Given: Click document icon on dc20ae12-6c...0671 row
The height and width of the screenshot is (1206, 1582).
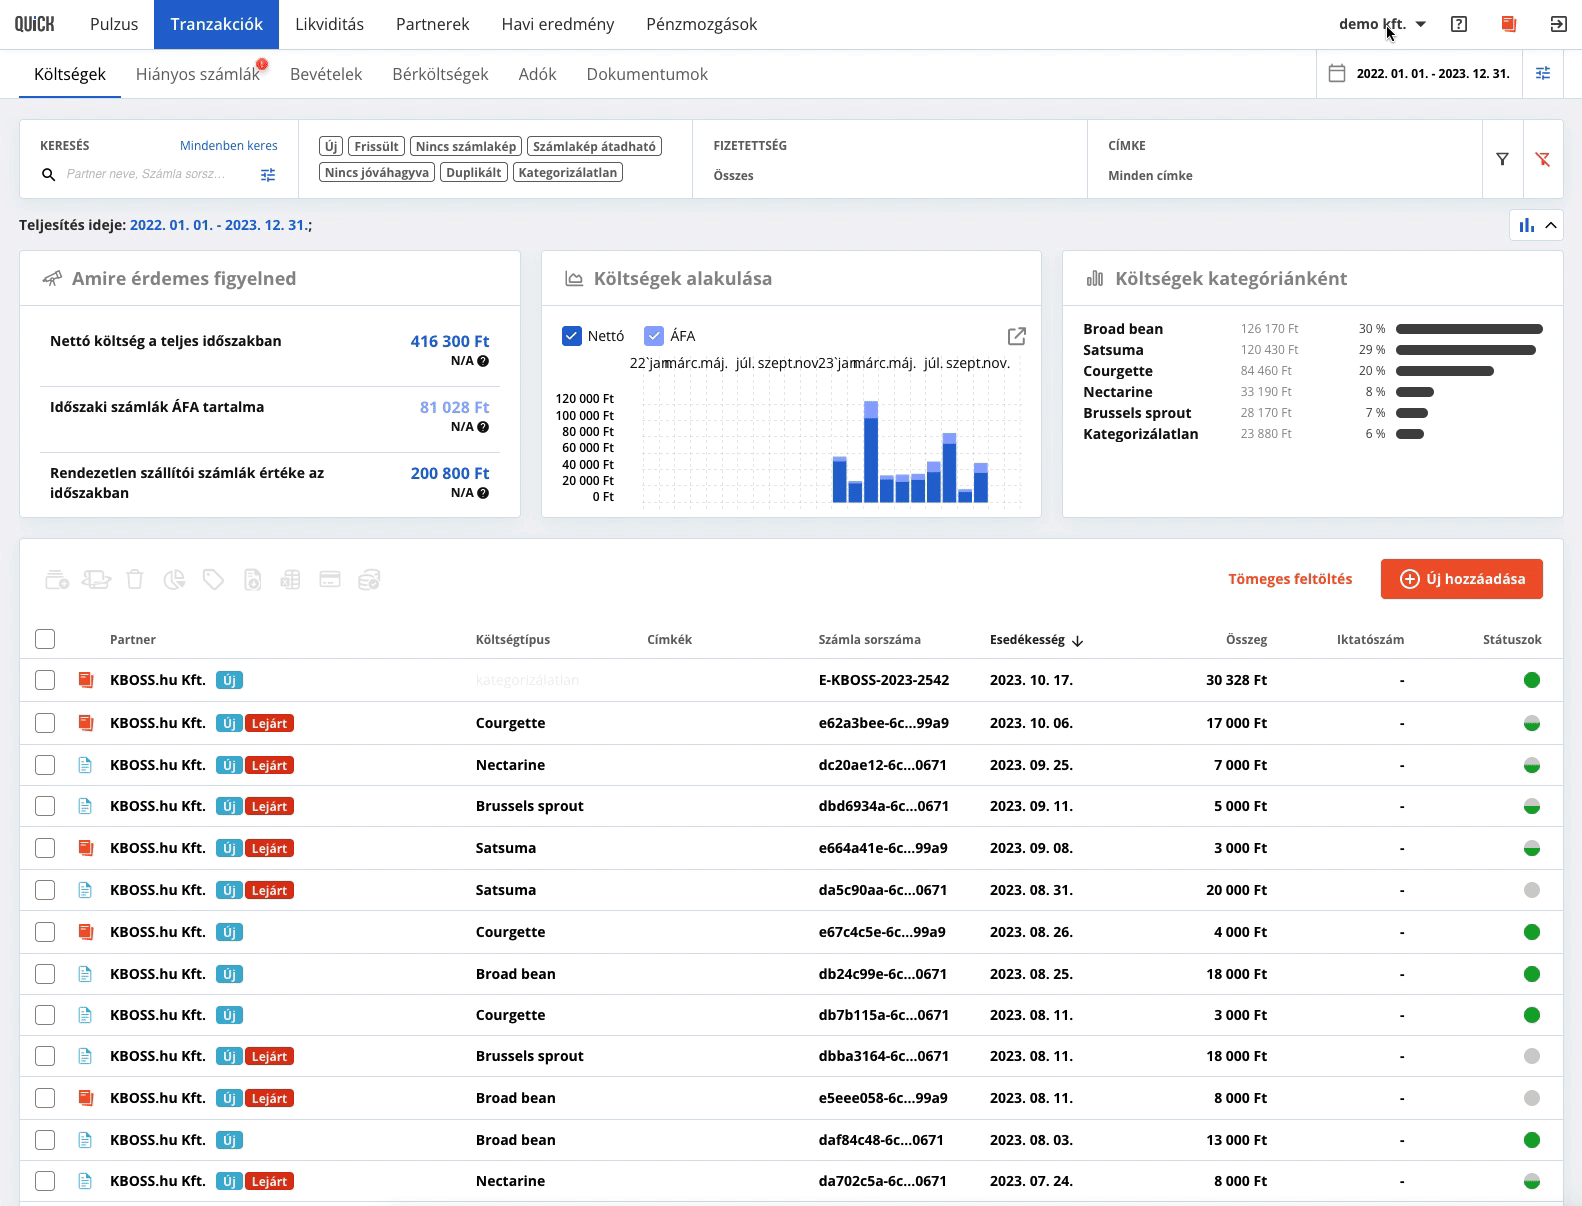Looking at the screenshot, I should coord(85,765).
